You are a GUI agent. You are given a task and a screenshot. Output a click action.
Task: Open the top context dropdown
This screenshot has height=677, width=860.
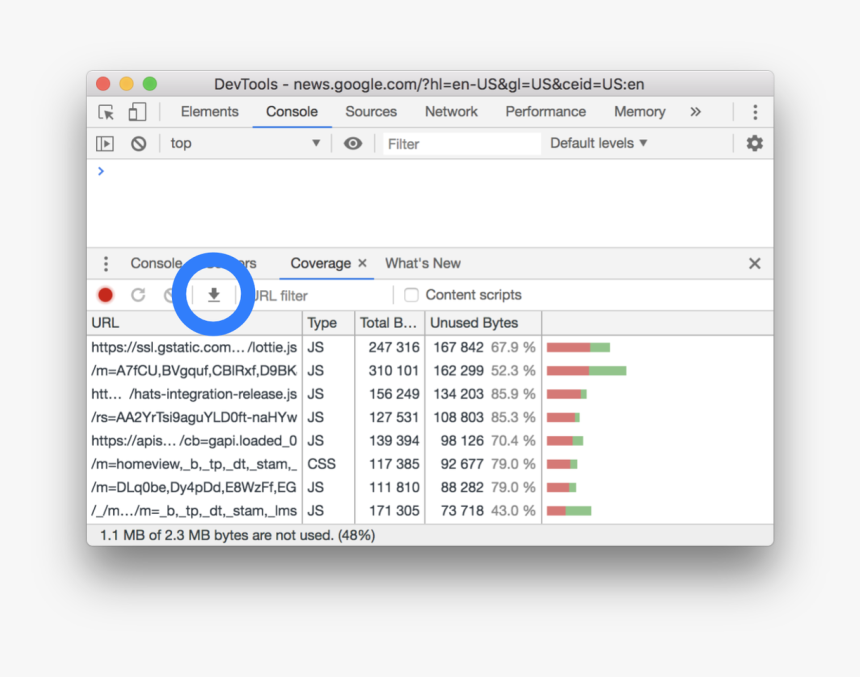[x=245, y=143]
